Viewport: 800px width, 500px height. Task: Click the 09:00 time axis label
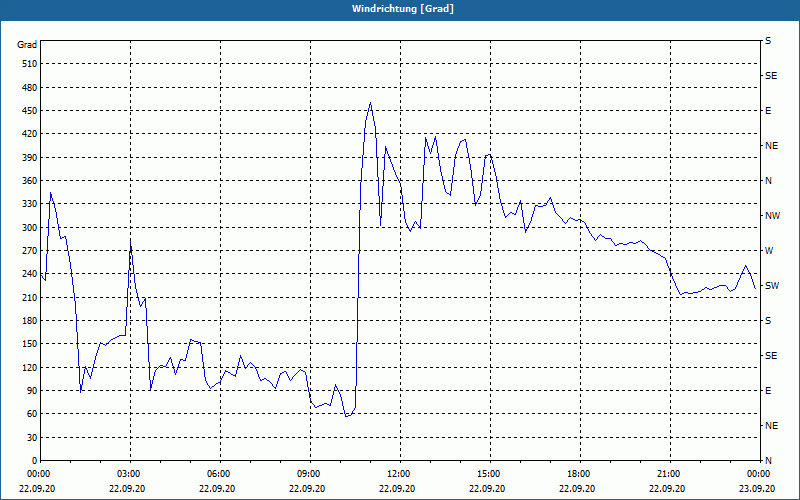307,474
